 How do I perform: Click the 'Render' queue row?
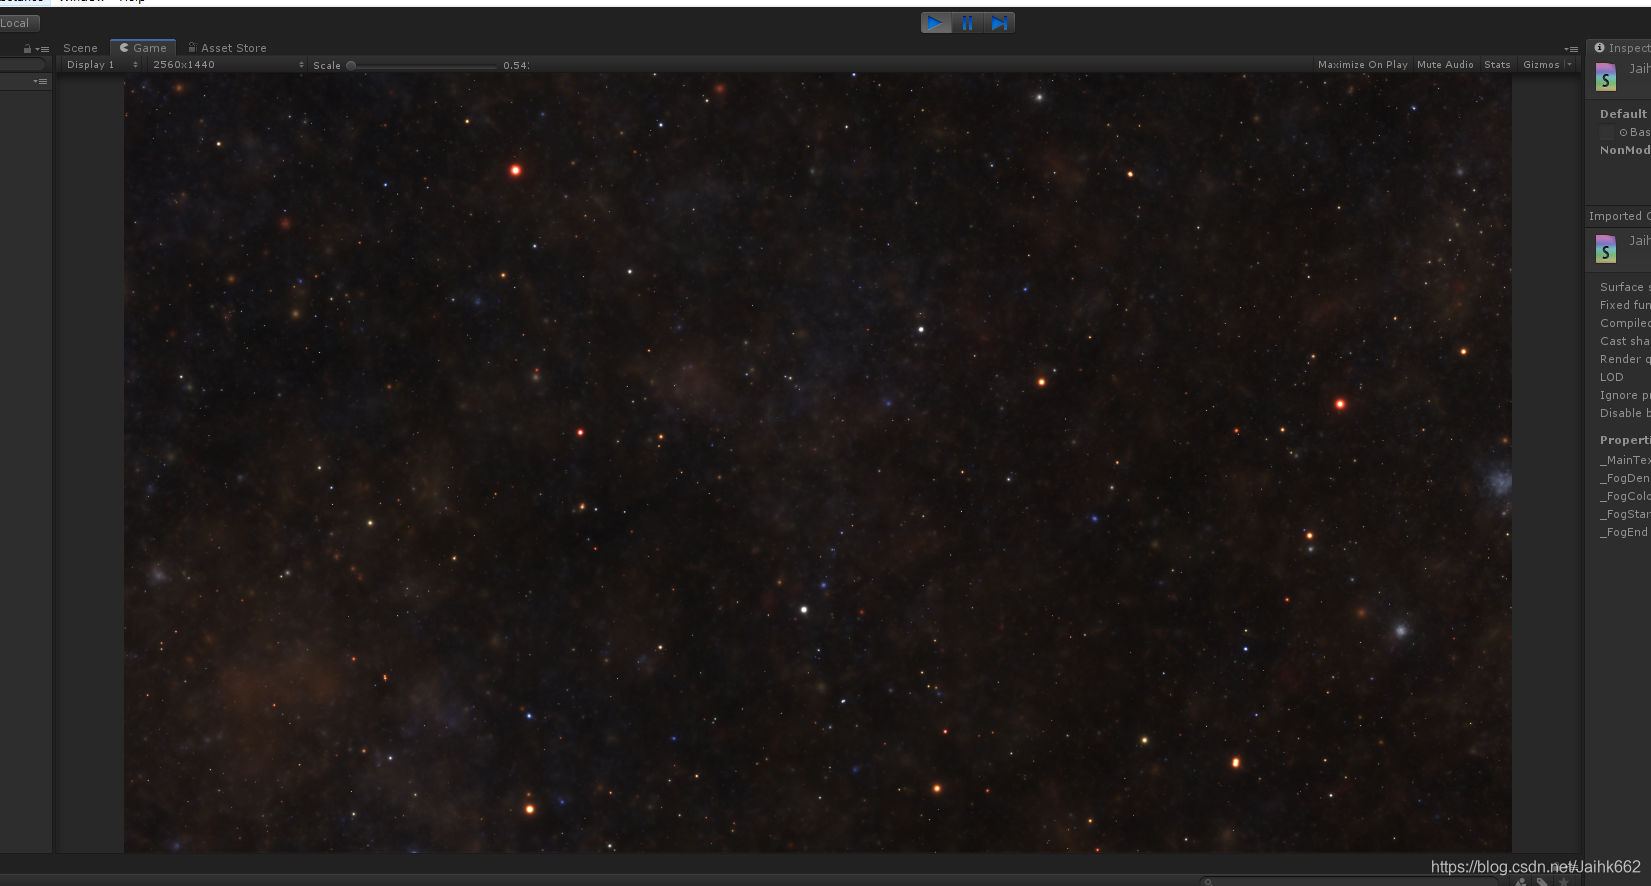1625,359
